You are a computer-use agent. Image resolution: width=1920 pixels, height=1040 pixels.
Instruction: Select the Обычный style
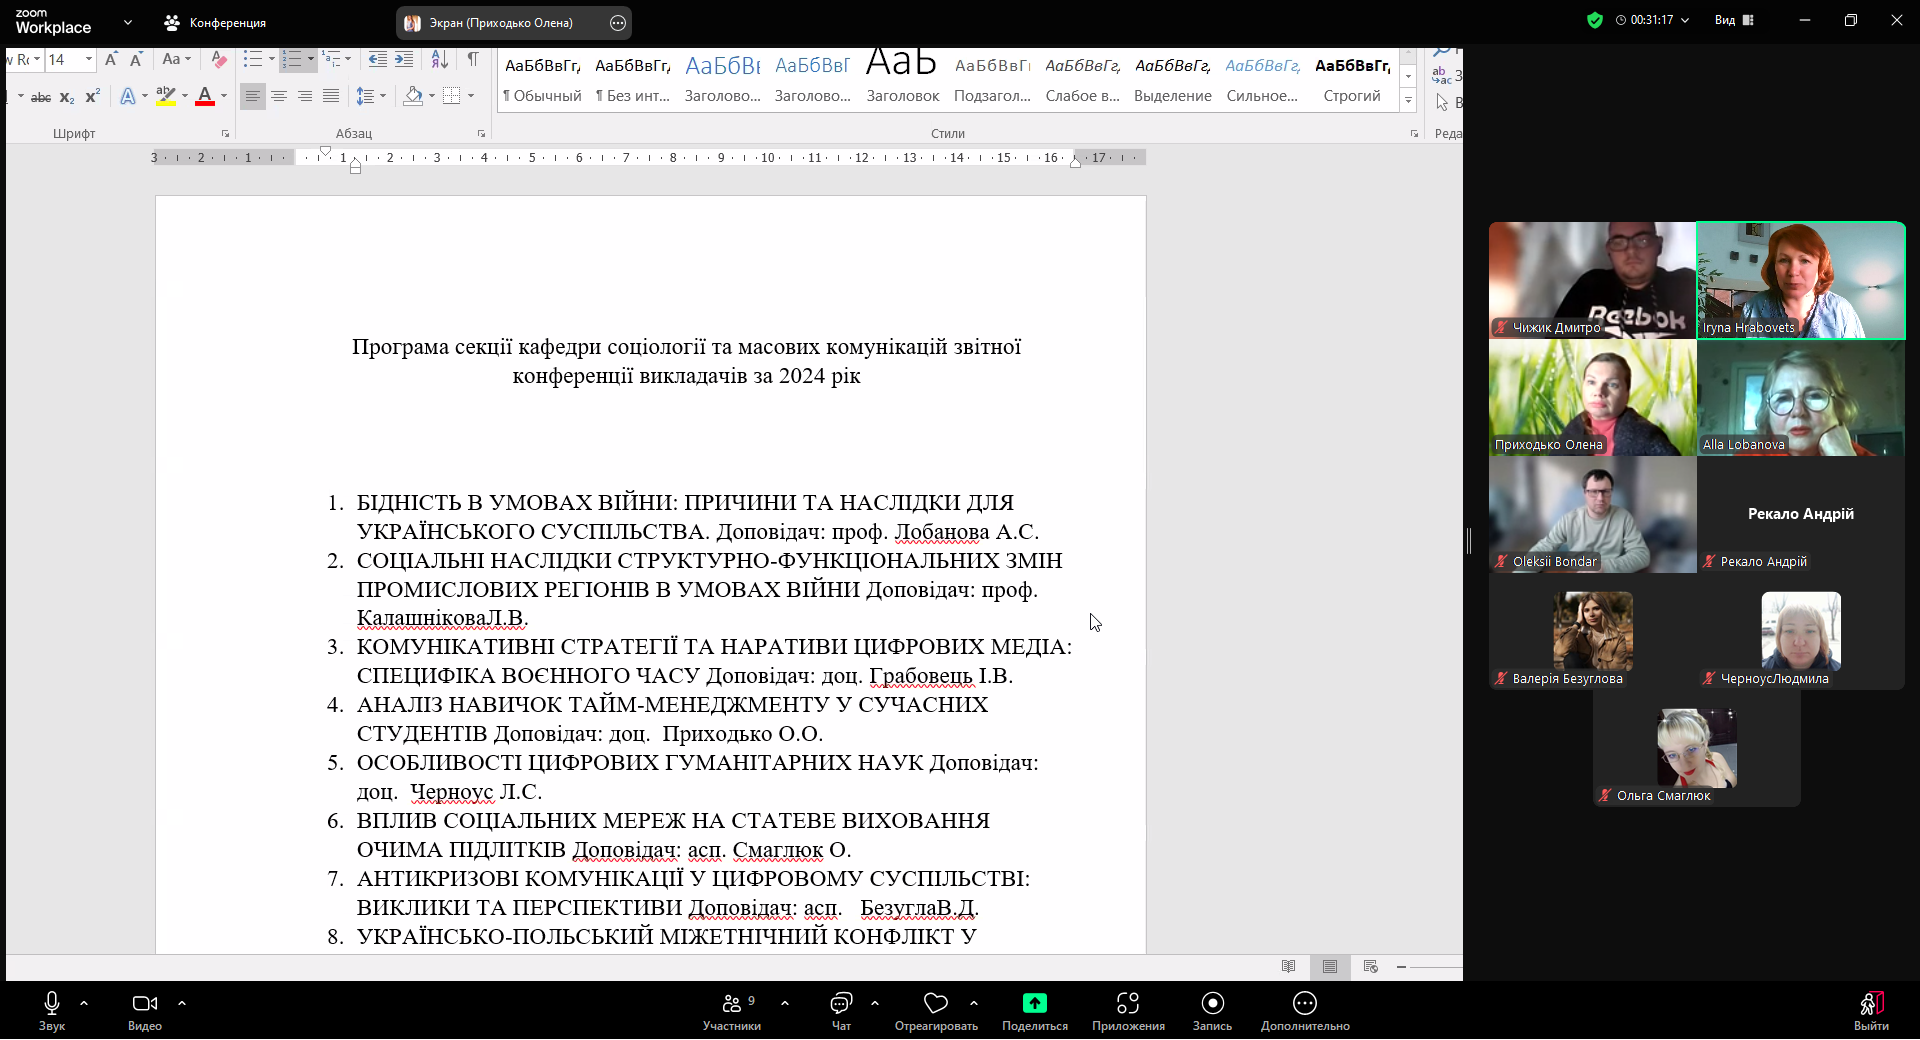(x=542, y=79)
